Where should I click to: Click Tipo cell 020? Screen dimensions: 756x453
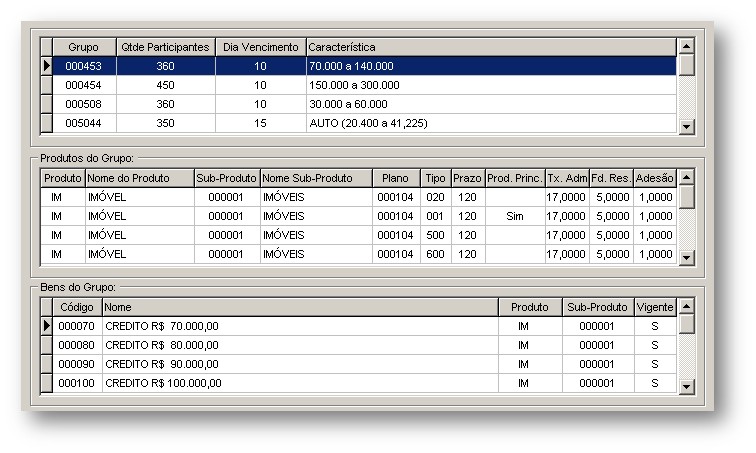tap(435, 197)
